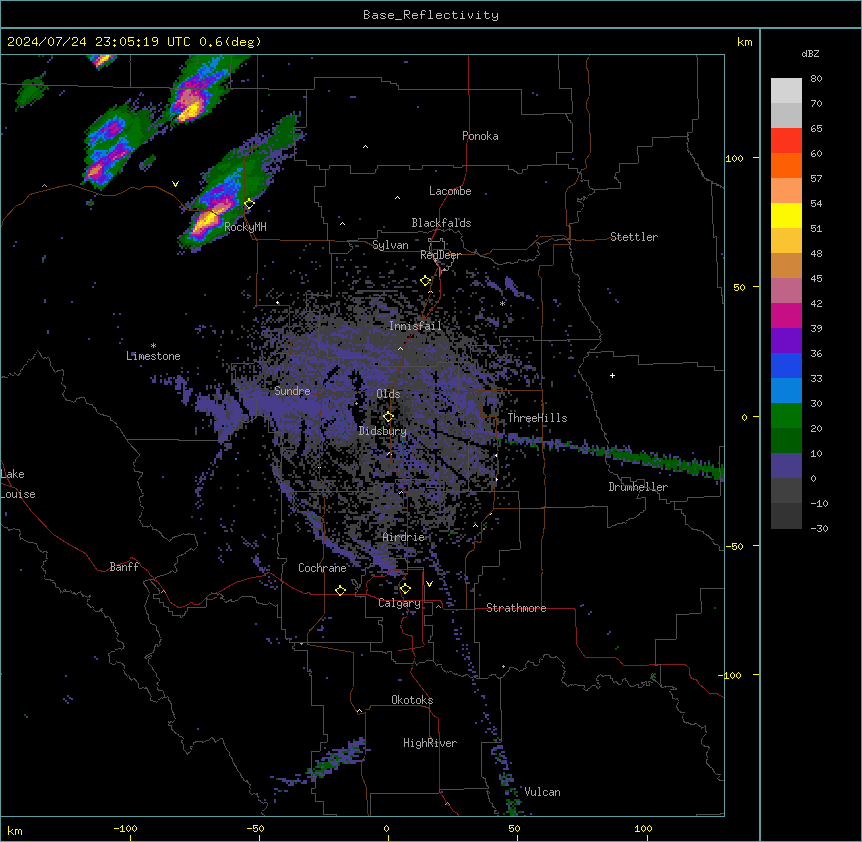The image size is (862, 842).
Task: Click the Blackfalds label
Action: tap(441, 223)
